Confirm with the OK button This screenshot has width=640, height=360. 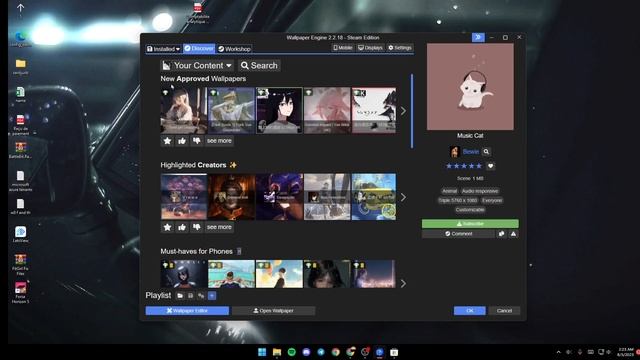(470, 311)
